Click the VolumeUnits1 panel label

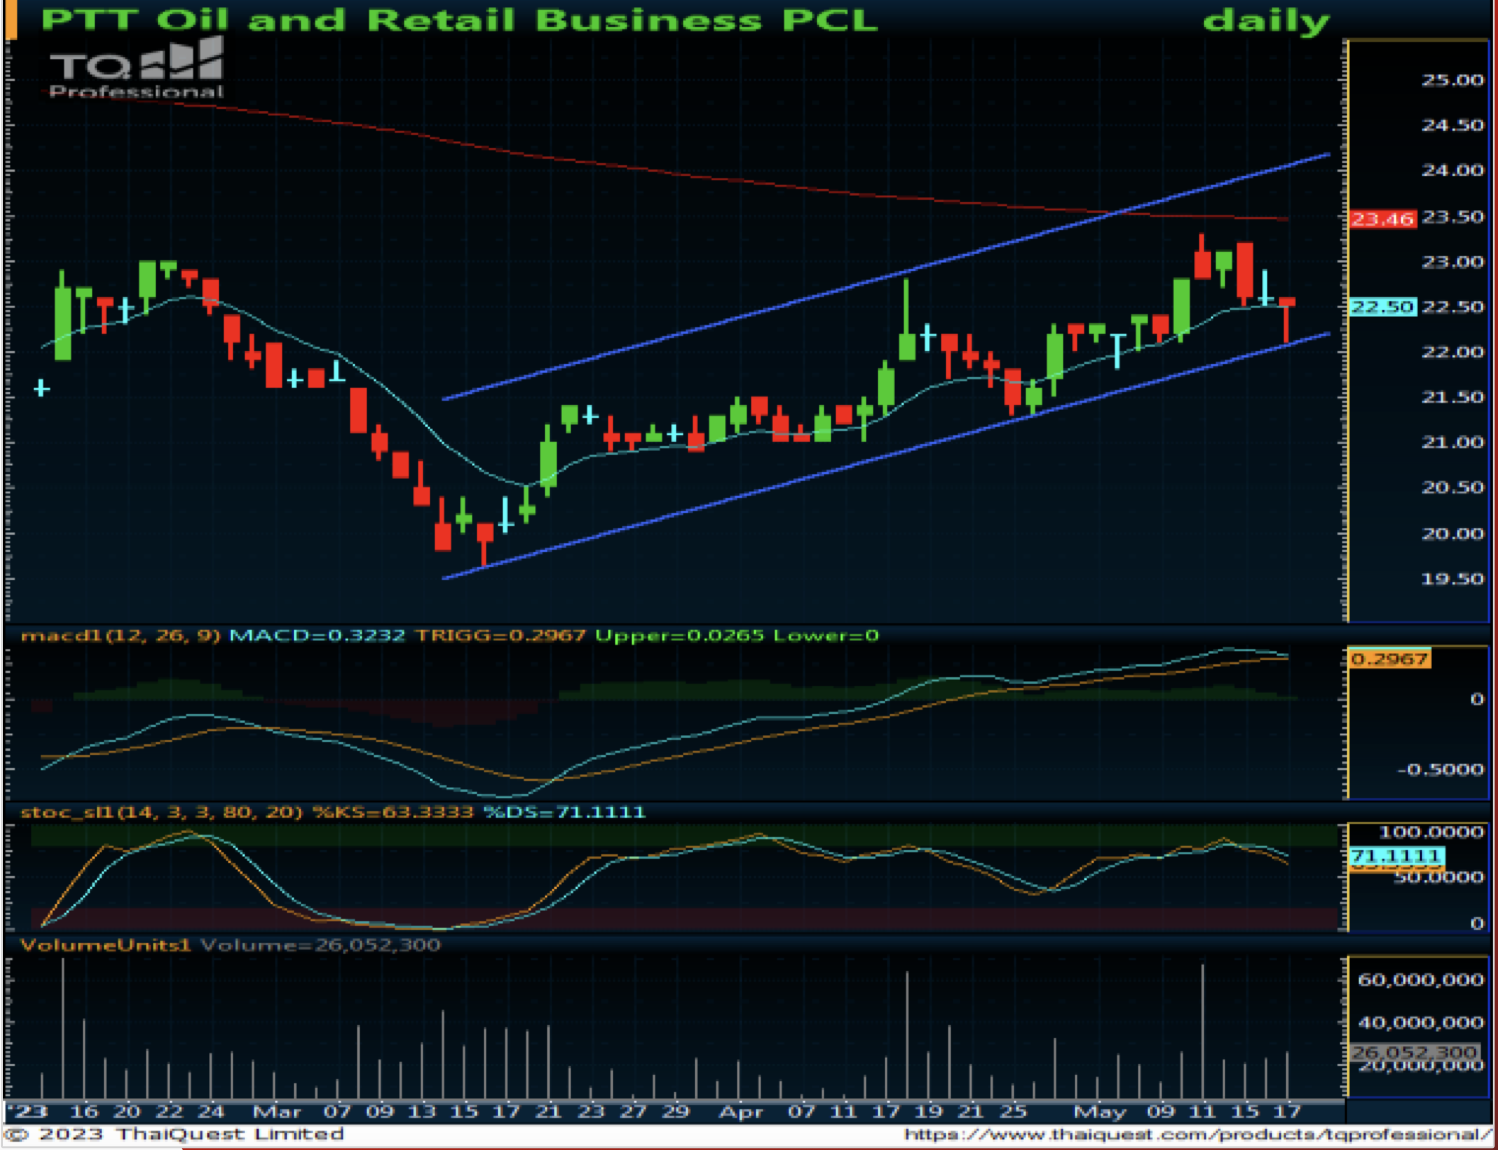[105, 944]
